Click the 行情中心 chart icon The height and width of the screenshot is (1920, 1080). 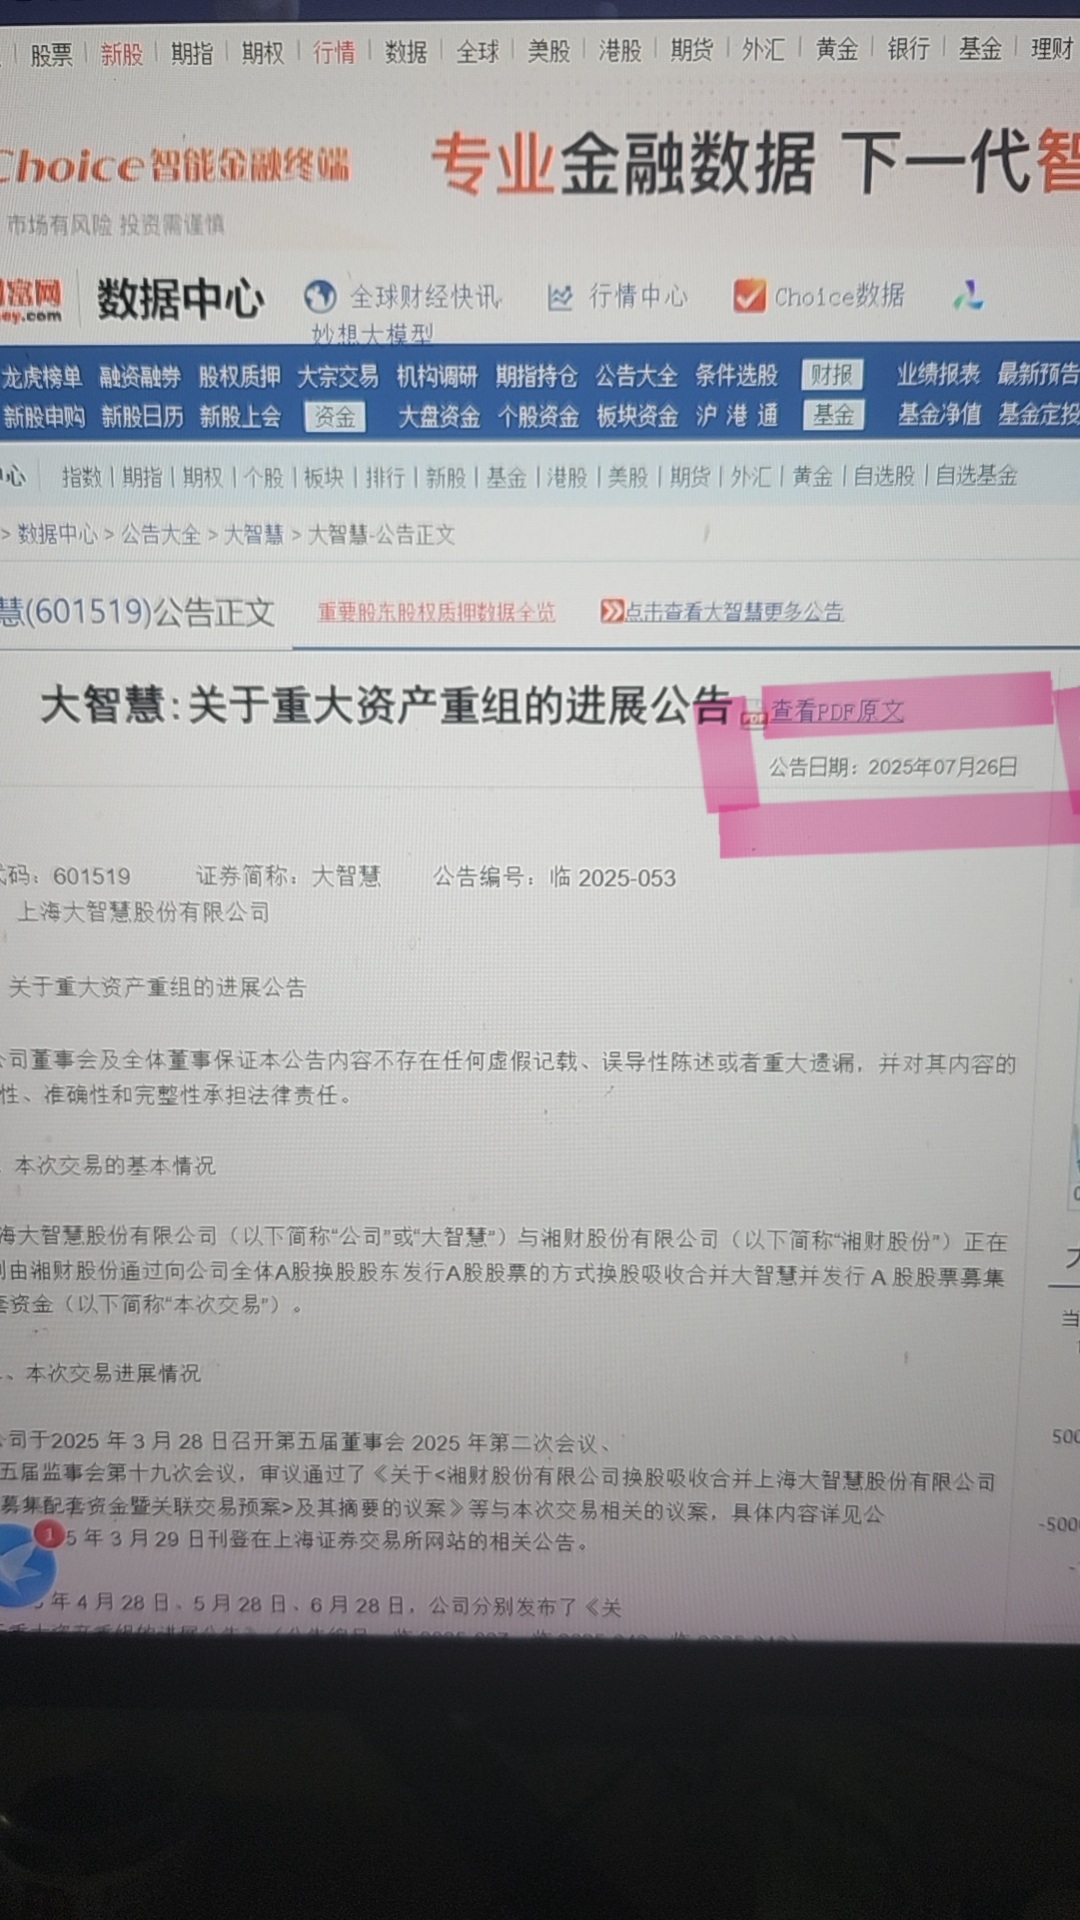point(560,296)
